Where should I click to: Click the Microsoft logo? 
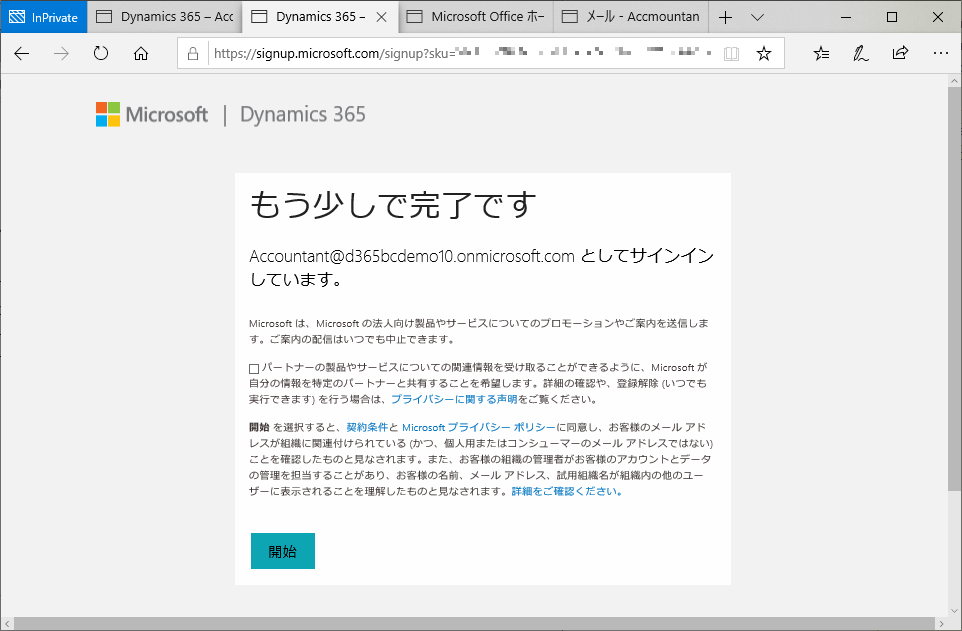point(152,114)
